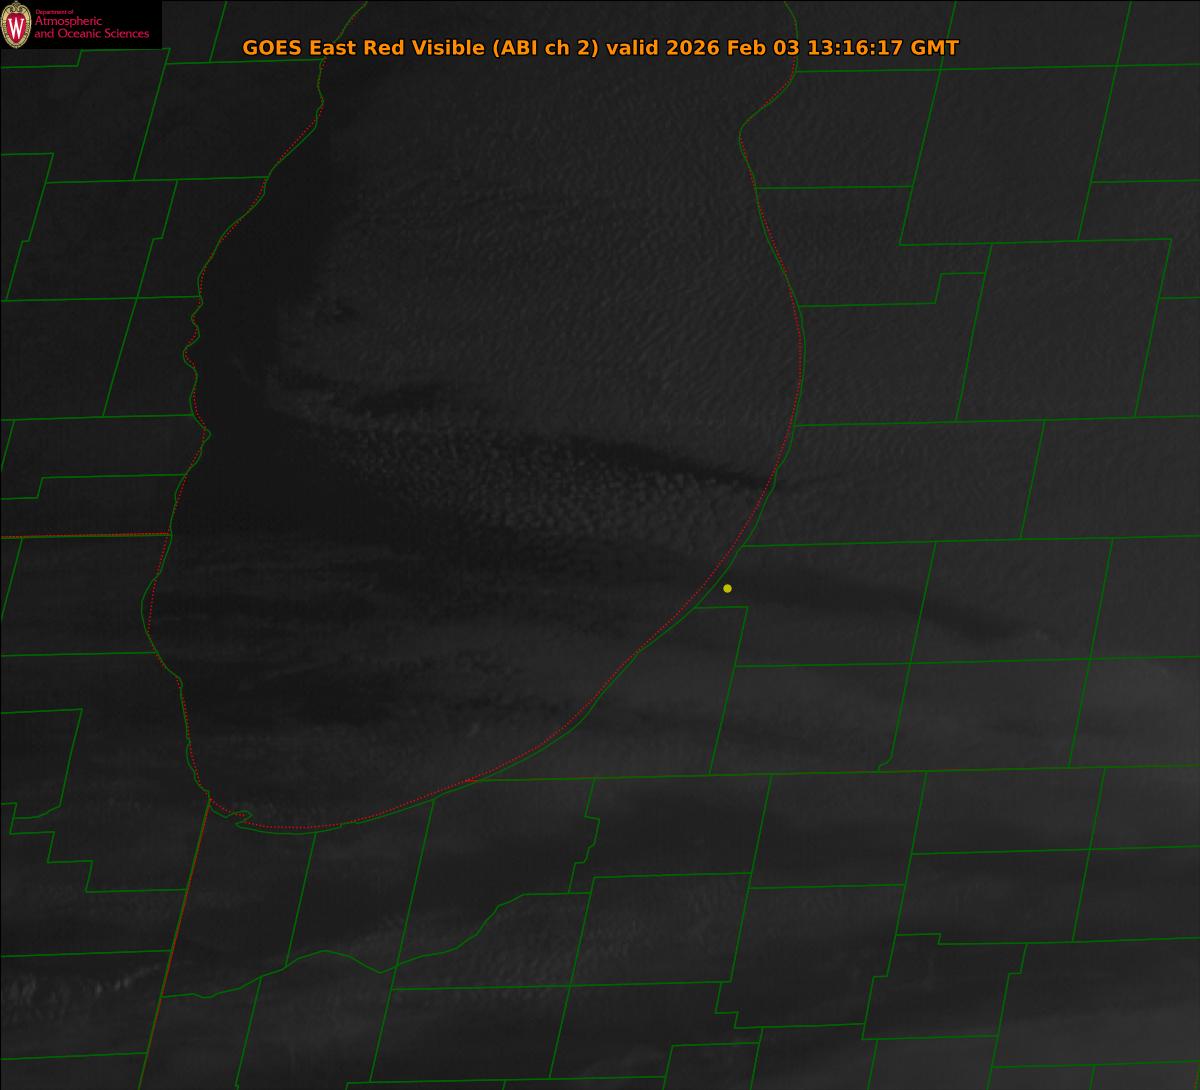Click the small harbor notch on the southern shoreline
1200x1090 pixels.
(241, 819)
